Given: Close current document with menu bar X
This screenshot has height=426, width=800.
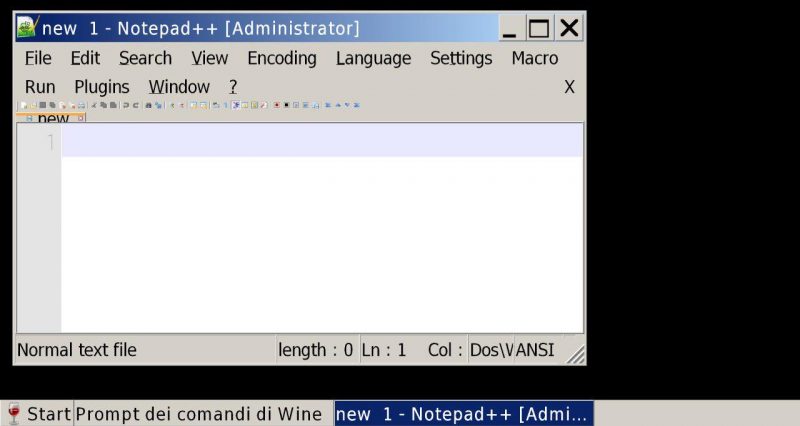Looking at the screenshot, I should tap(569, 87).
